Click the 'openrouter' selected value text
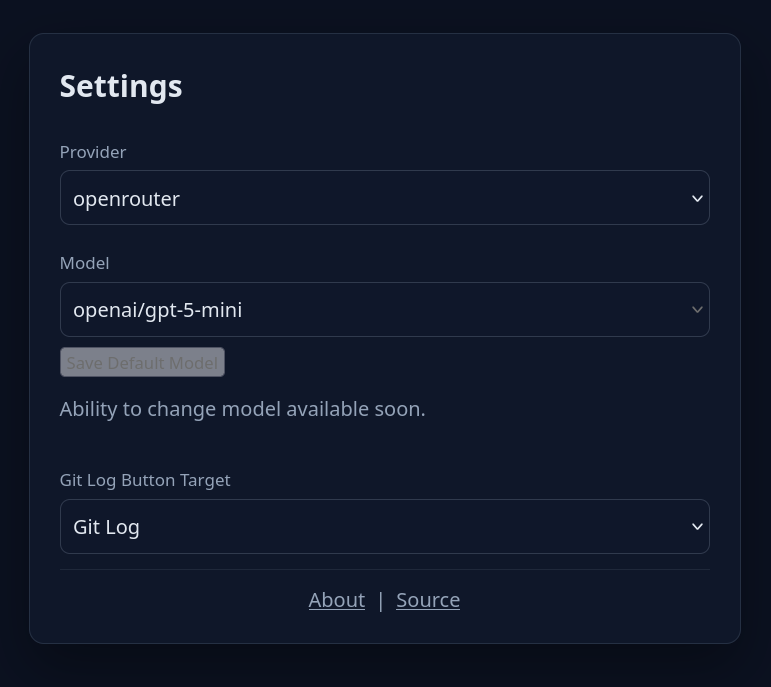771x687 pixels. coord(126,199)
